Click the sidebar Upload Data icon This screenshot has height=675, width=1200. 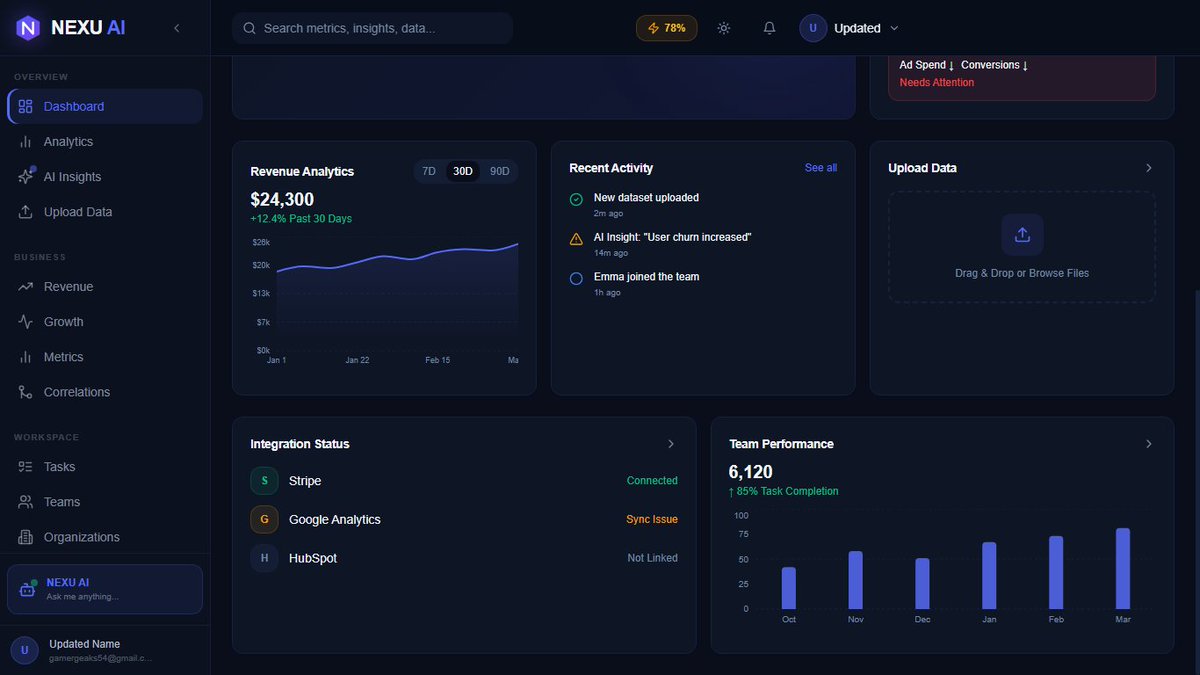(25, 212)
